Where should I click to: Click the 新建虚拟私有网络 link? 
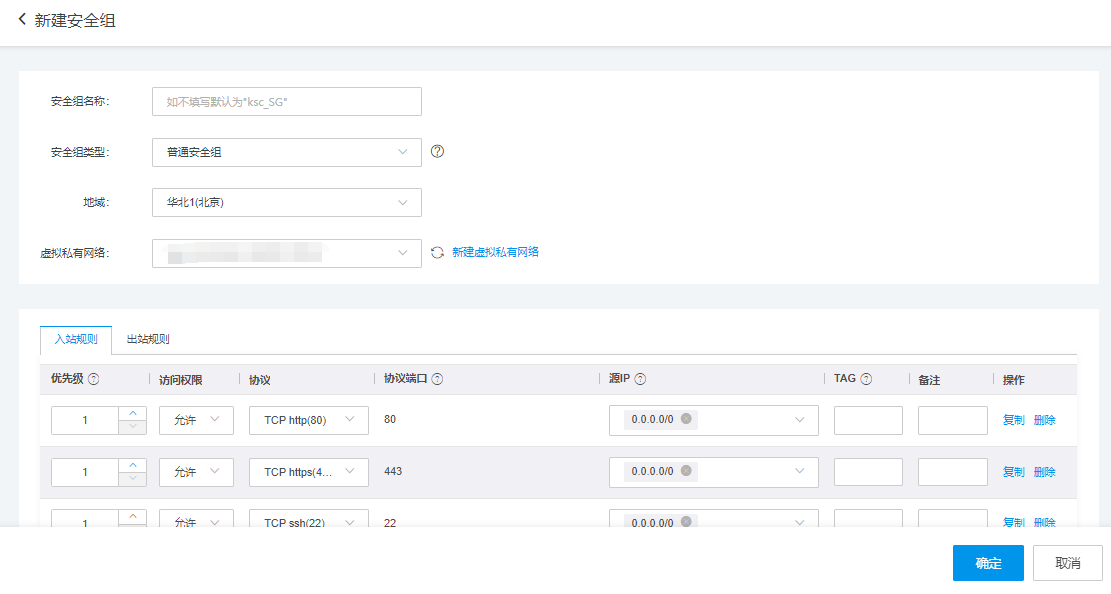[495, 252]
